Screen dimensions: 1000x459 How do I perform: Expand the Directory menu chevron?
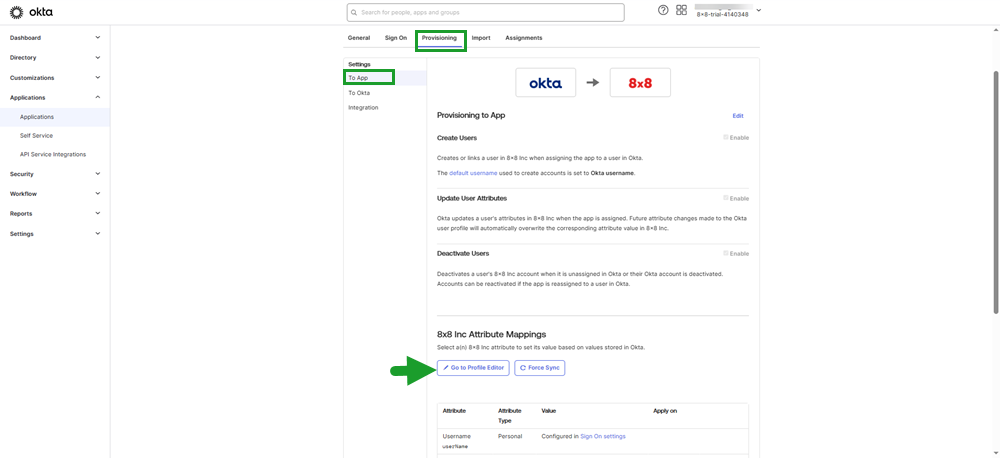click(x=98, y=57)
